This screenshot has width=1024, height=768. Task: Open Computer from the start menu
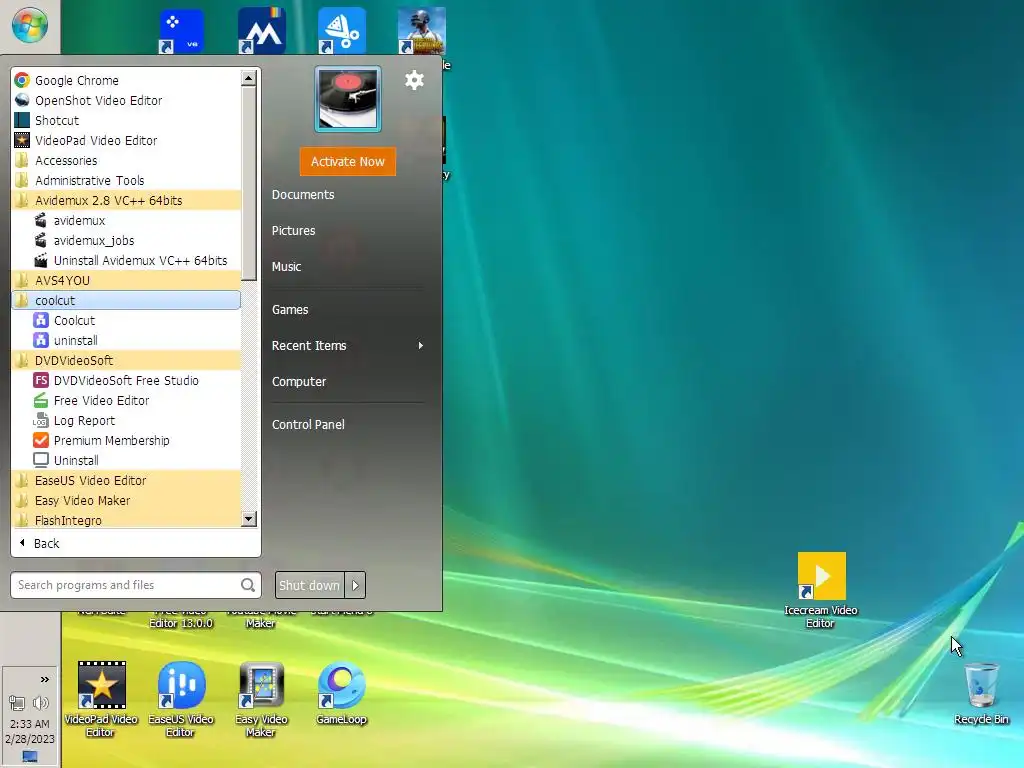[x=298, y=381]
